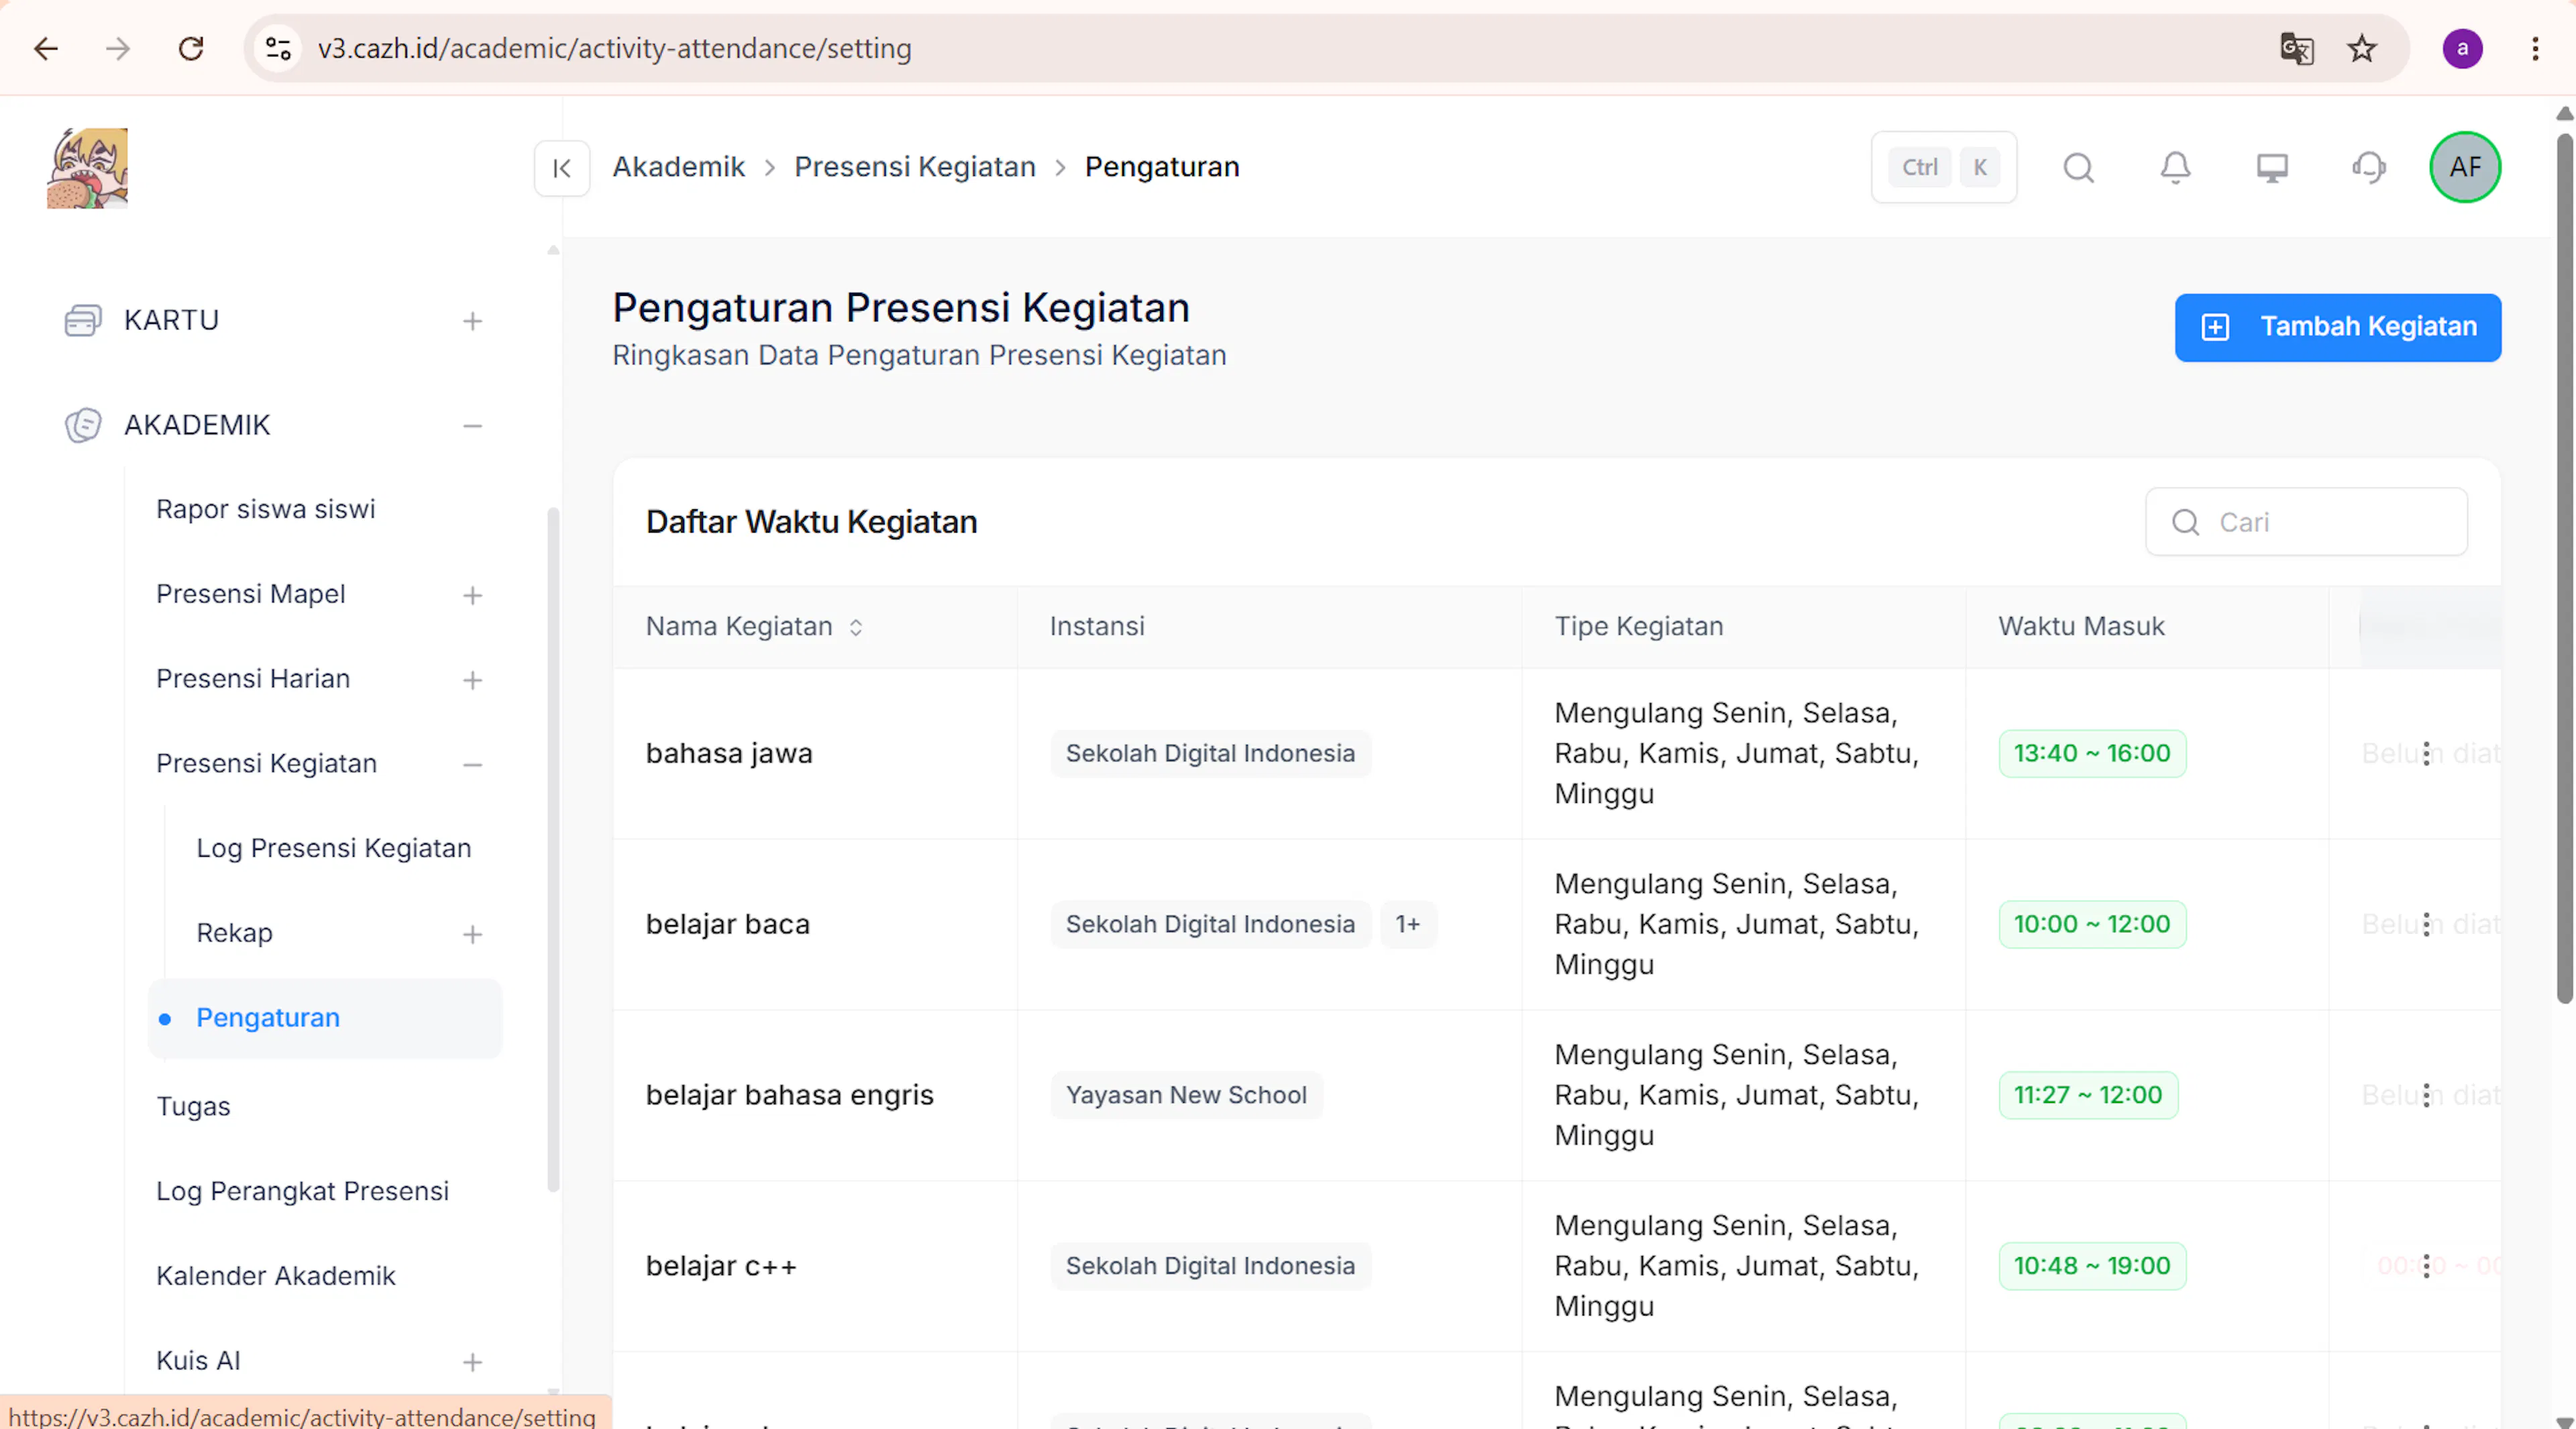Open row actions for belajar baca

pos(2426,924)
